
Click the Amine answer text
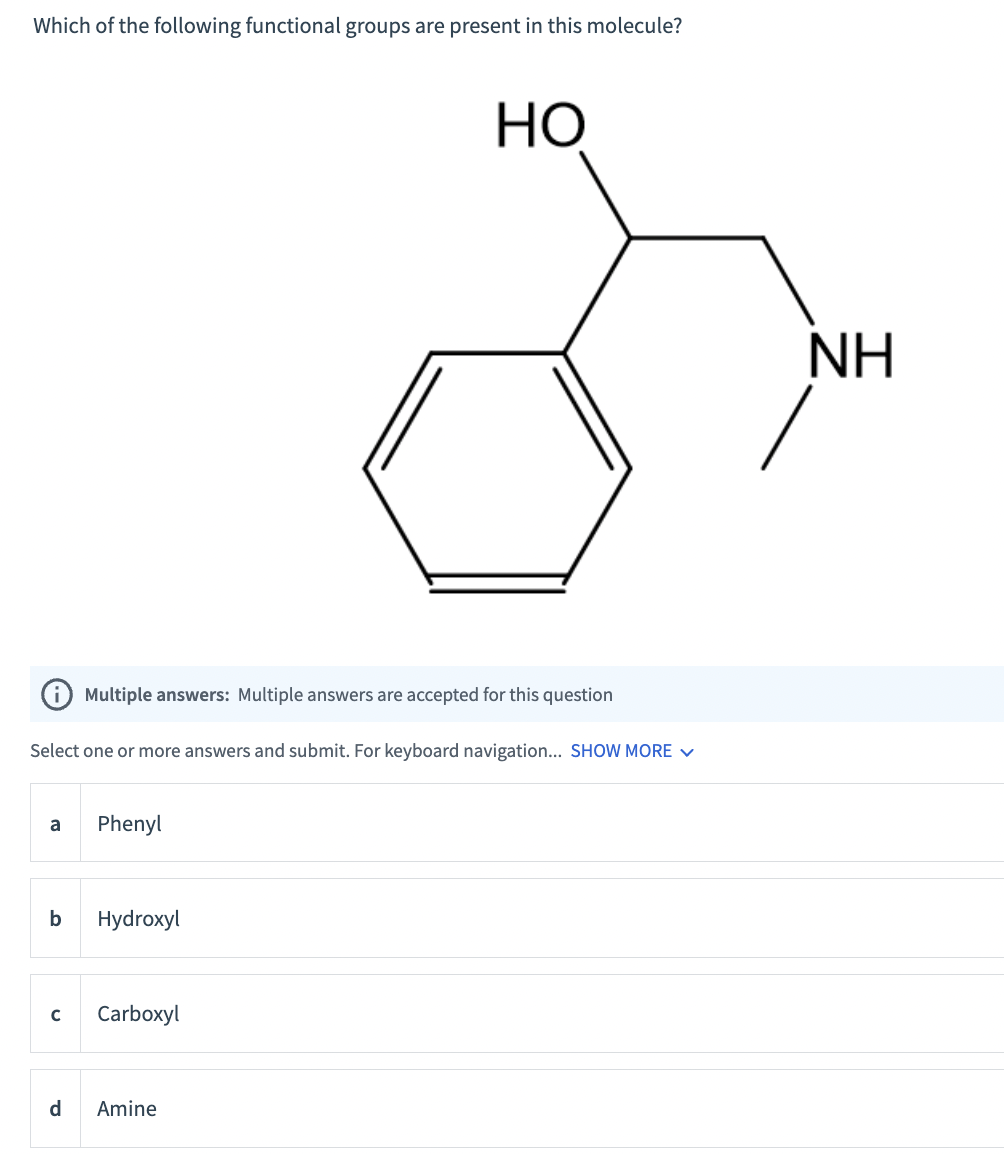click(x=127, y=1108)
